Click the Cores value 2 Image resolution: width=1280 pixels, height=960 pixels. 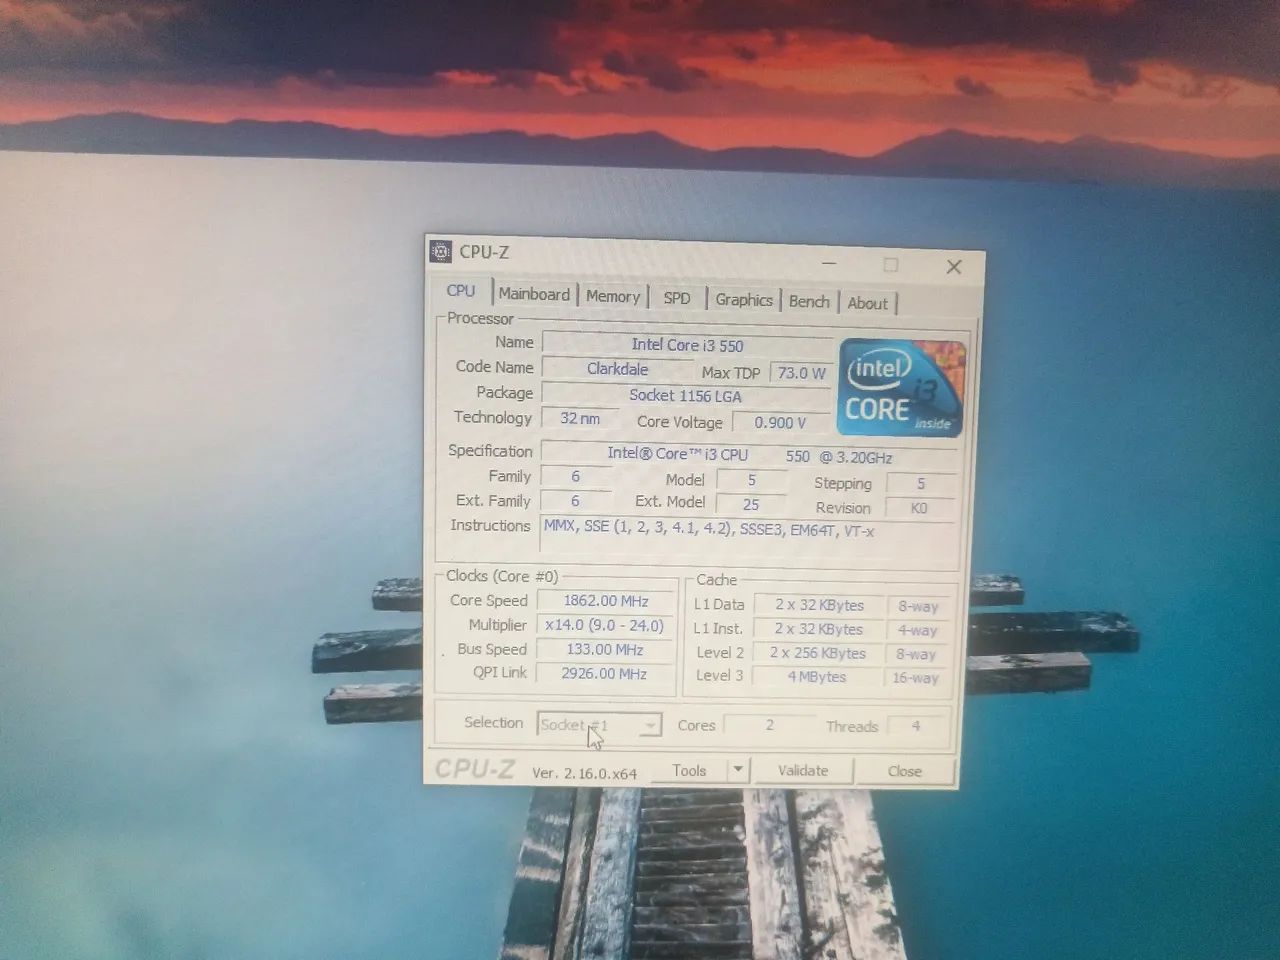770,725
